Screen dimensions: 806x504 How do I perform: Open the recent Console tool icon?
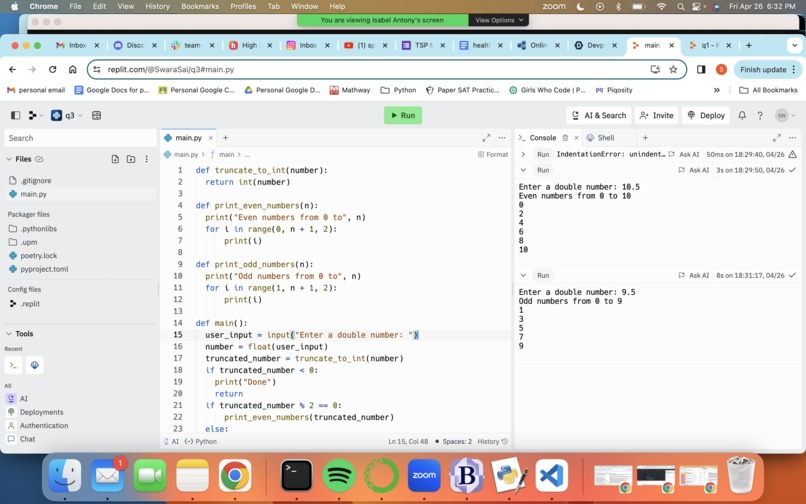point(13,365)
